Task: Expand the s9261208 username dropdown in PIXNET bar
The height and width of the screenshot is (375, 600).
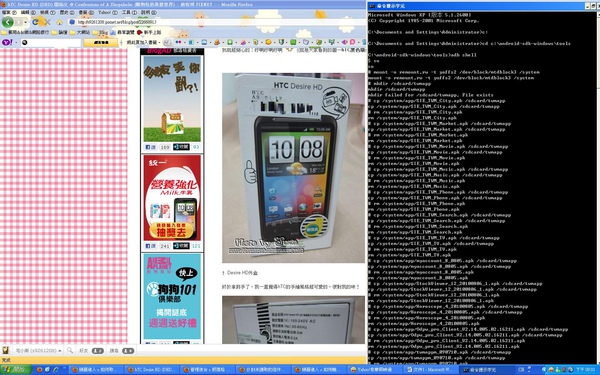Action: click(x=38, y=351)
